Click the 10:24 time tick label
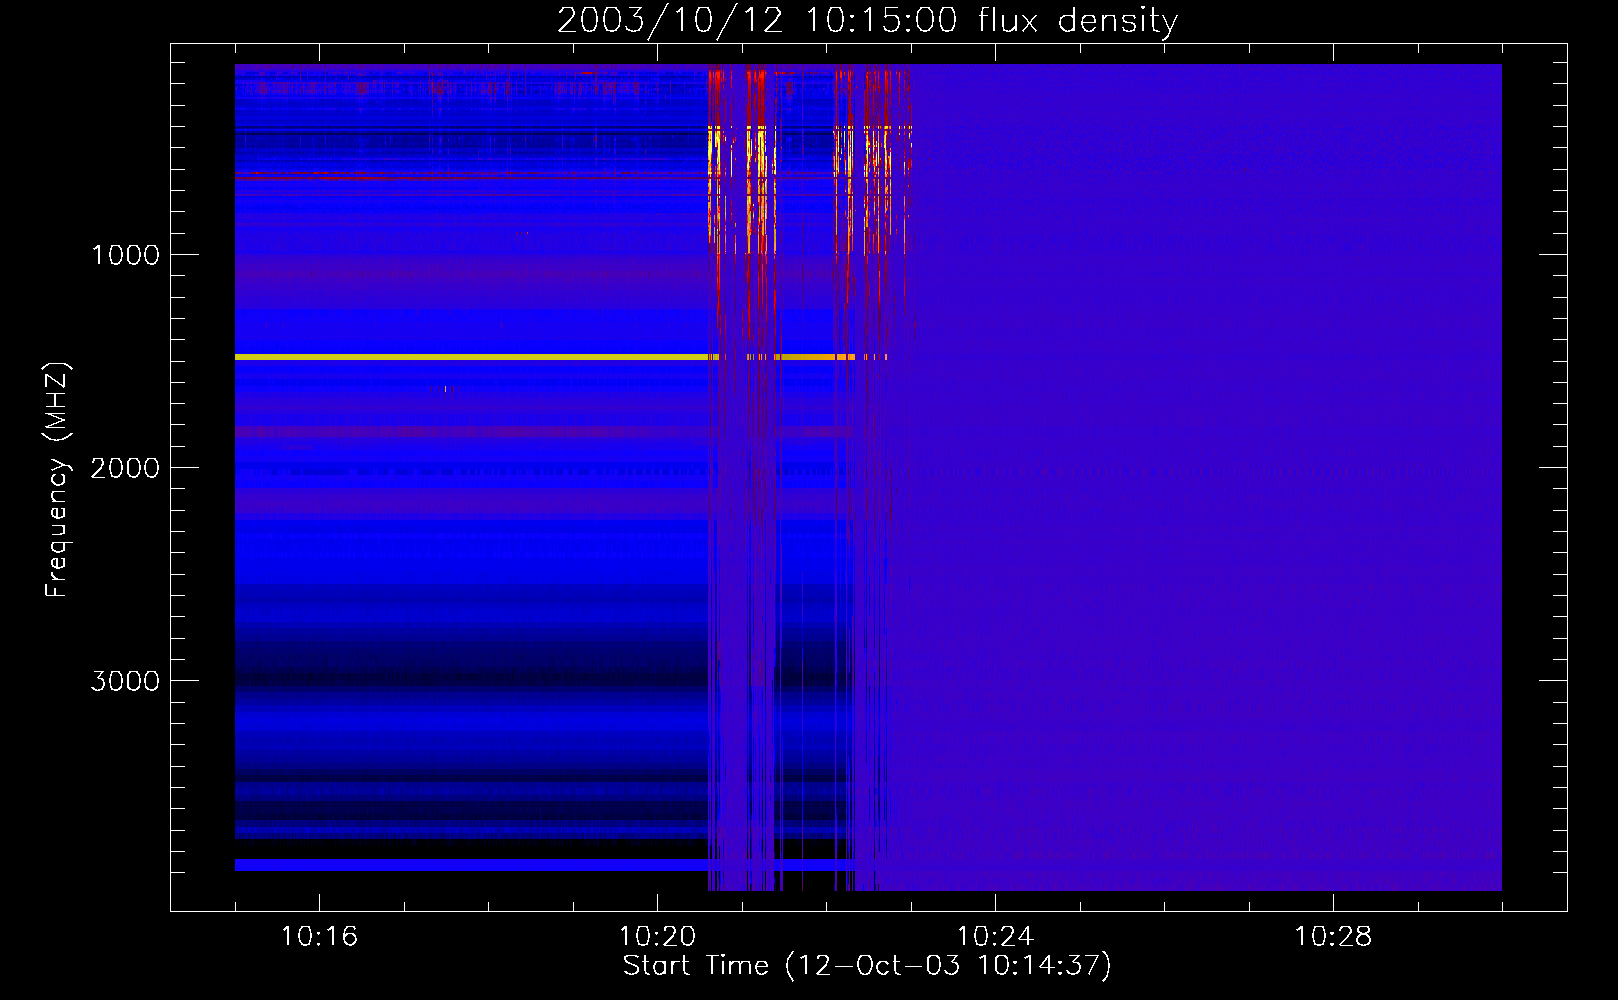The height and width of the screenshot is (1000, 1618). click(995, 936)
